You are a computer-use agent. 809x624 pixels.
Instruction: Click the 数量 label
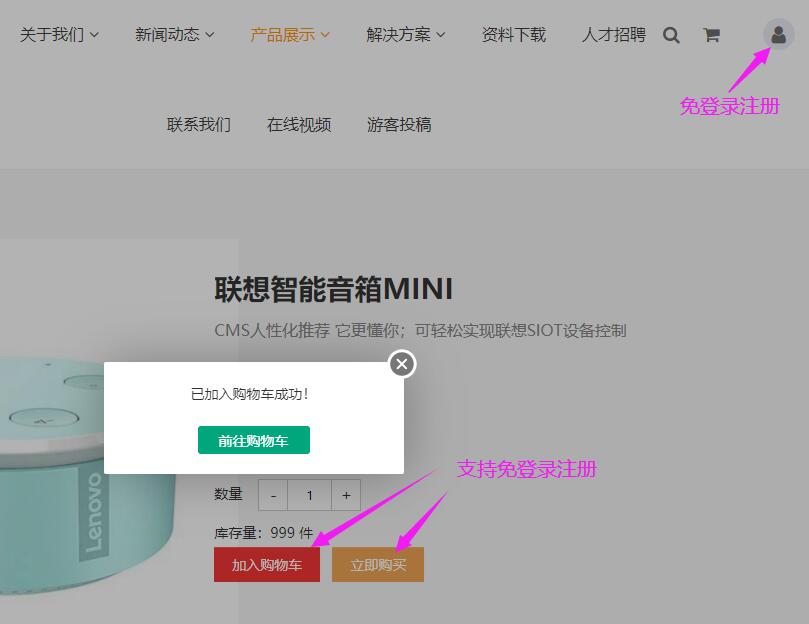pos(228,494)
